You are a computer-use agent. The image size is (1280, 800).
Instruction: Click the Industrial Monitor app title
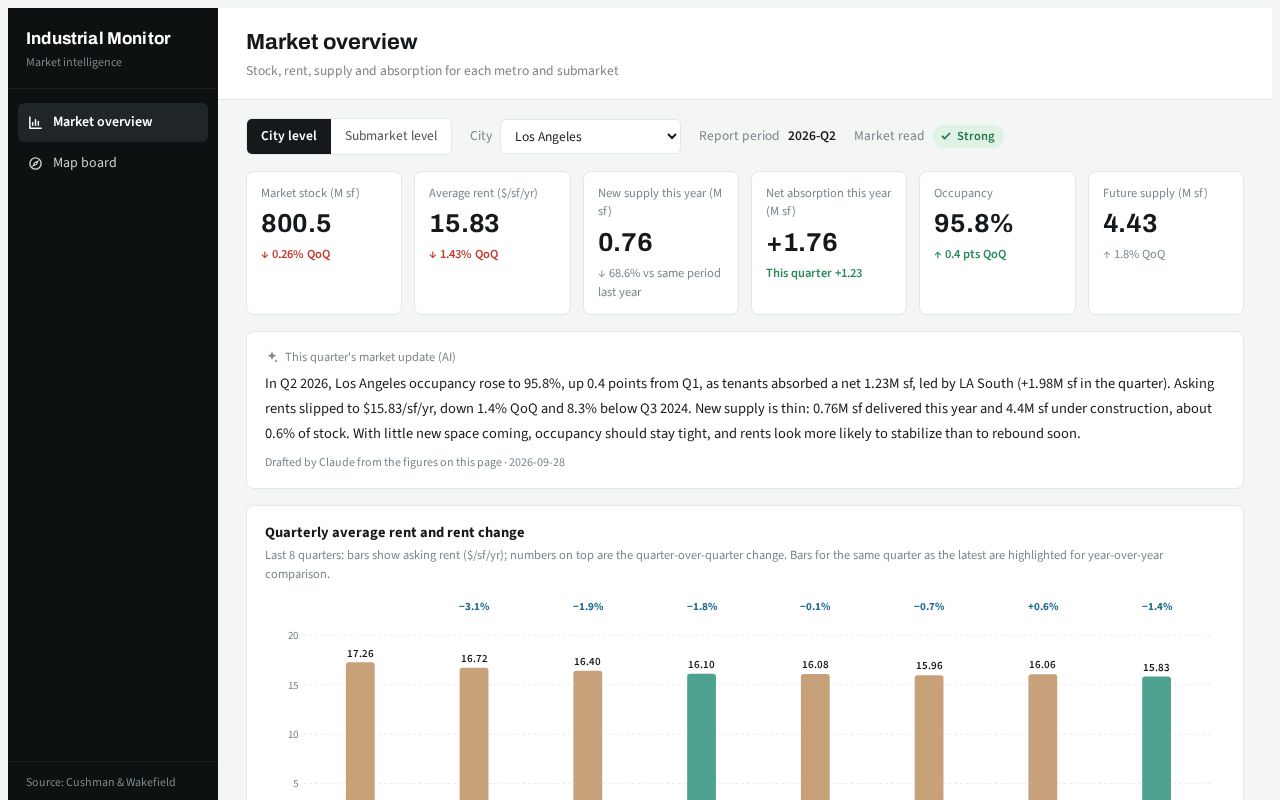98,38
